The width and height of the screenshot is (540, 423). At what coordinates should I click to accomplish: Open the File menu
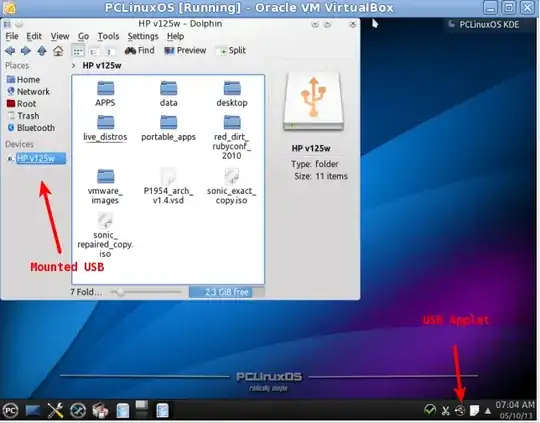(12, 36)
